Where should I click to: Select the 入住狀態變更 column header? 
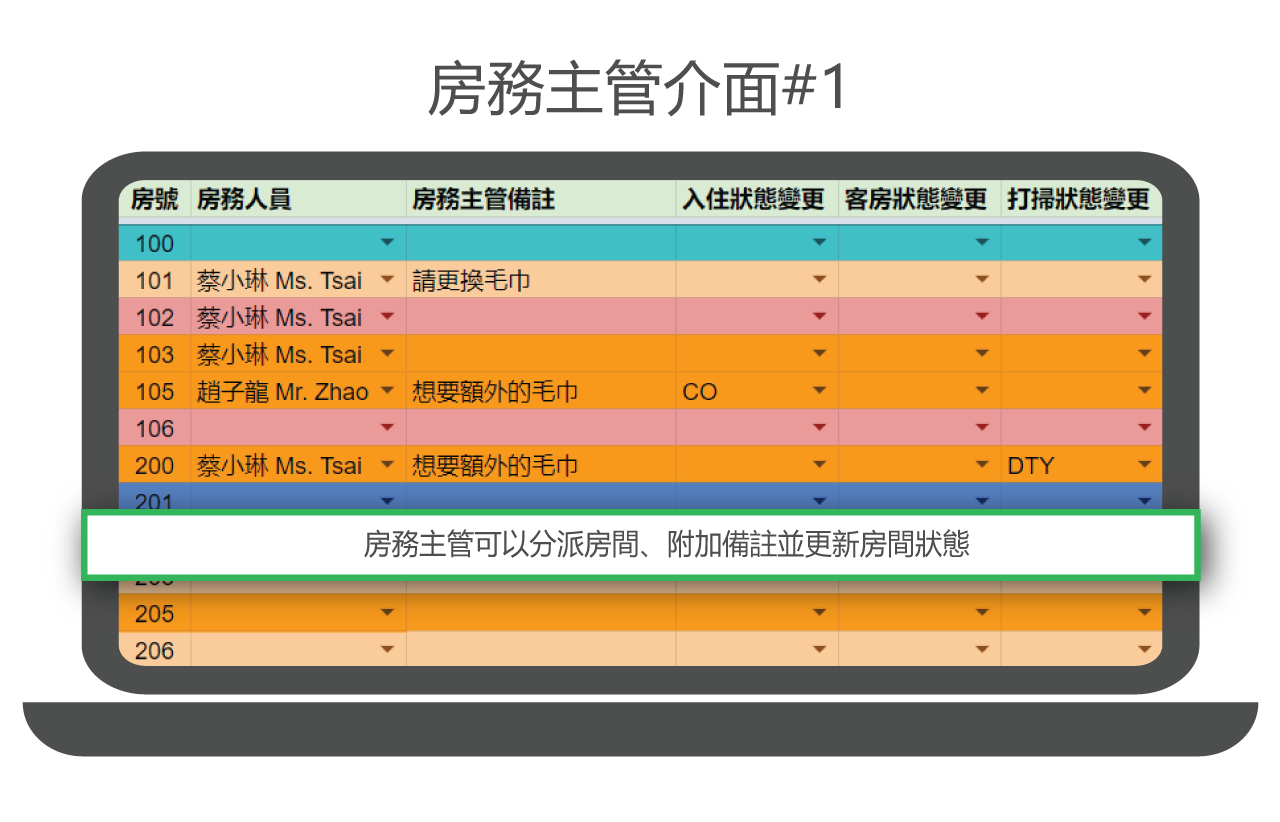coord(757,199)
